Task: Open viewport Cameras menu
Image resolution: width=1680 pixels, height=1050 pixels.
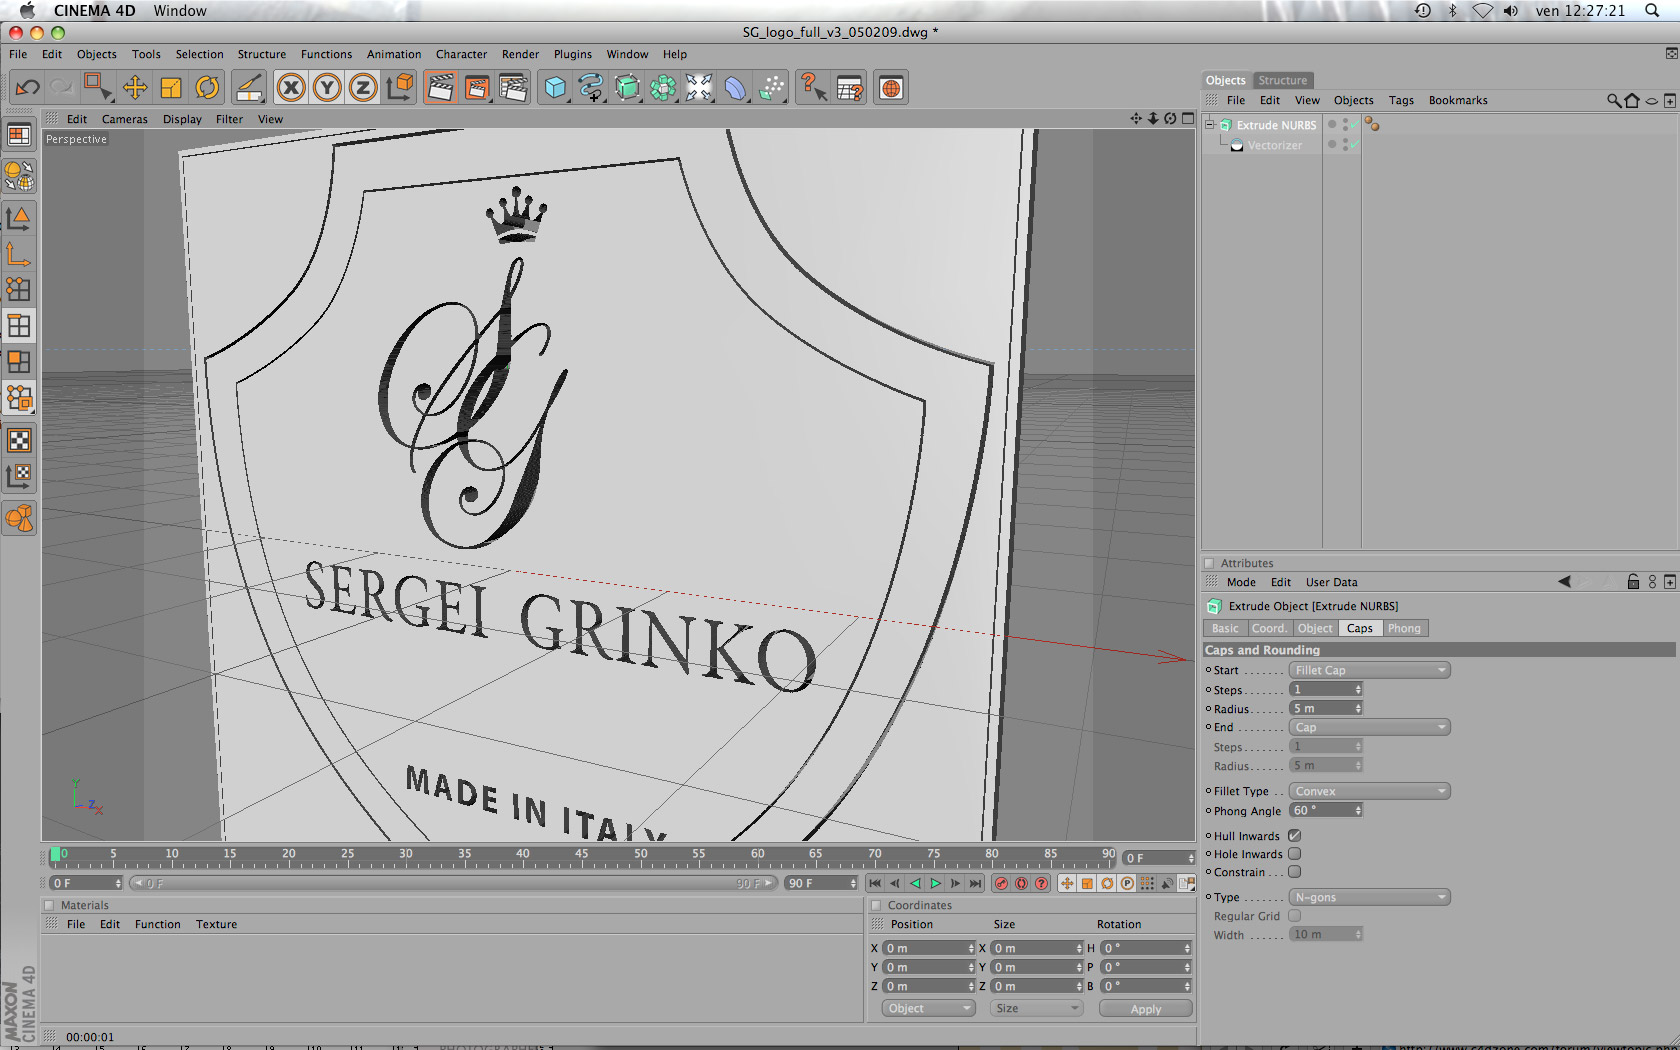Action: coord(125,119)
